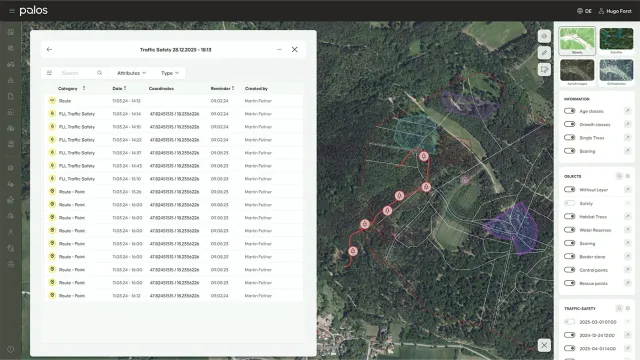This screenshot has width=640, height=360.
Task: Open the hamburger menu next to palos logo
Action: pyautogui.click(x=12, y=11)
